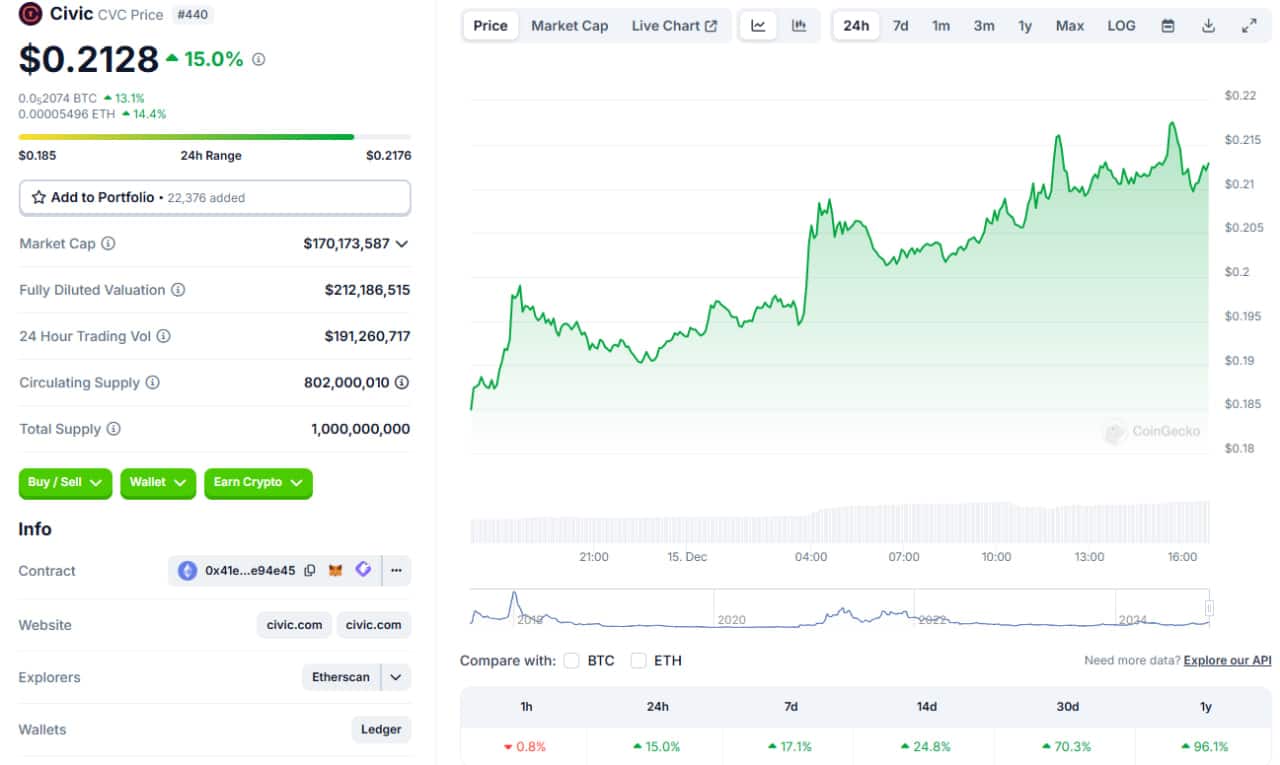Open the Earn Crypto dropdown

[258, 483]
